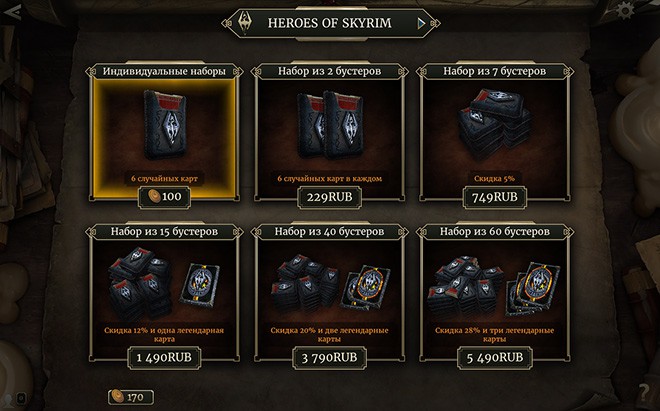This screenshot has height=411, width=660.
Task: Click the gold coin balance 170 indicator
Action: [x=130, y=397]
